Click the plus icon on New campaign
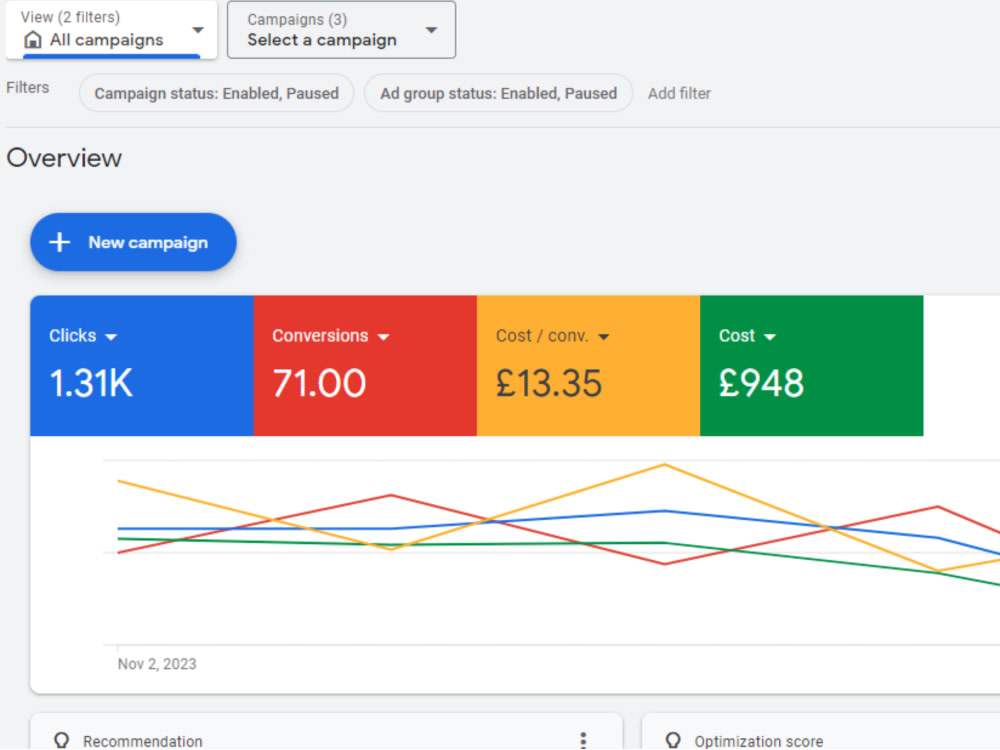1000x750 pixels. (x=60, y=242)
